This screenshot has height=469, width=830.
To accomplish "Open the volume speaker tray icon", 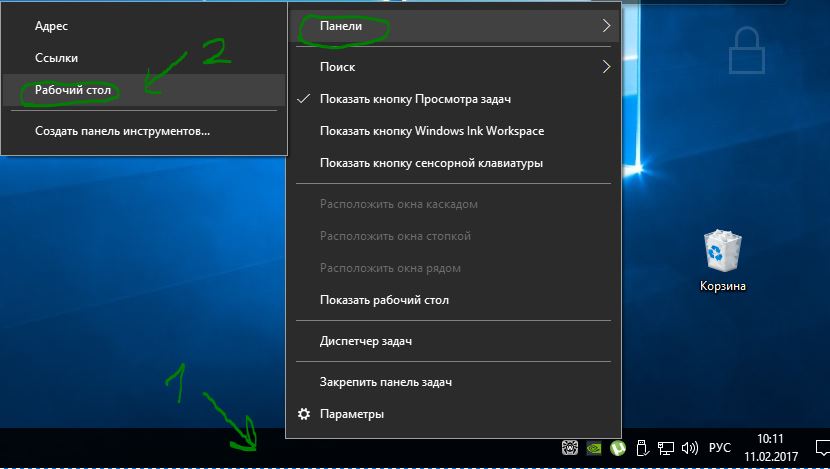I will pos(690,448).
